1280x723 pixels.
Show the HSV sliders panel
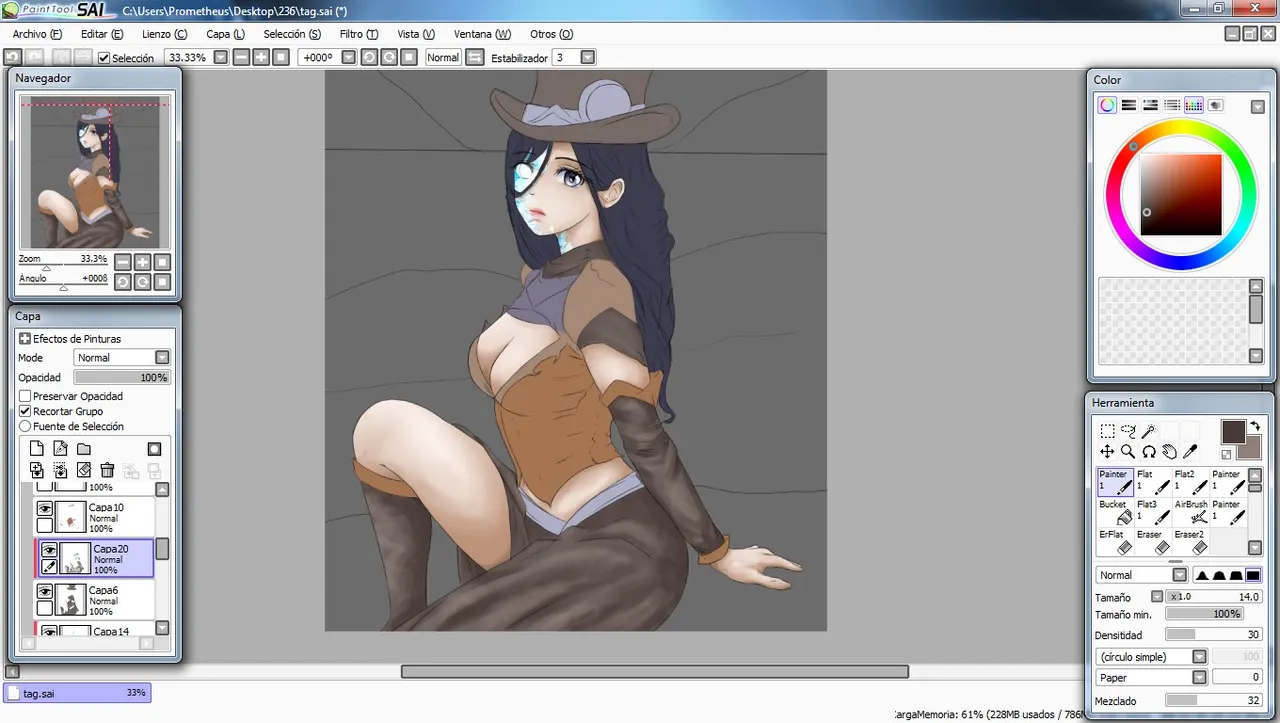point(1151,105)
